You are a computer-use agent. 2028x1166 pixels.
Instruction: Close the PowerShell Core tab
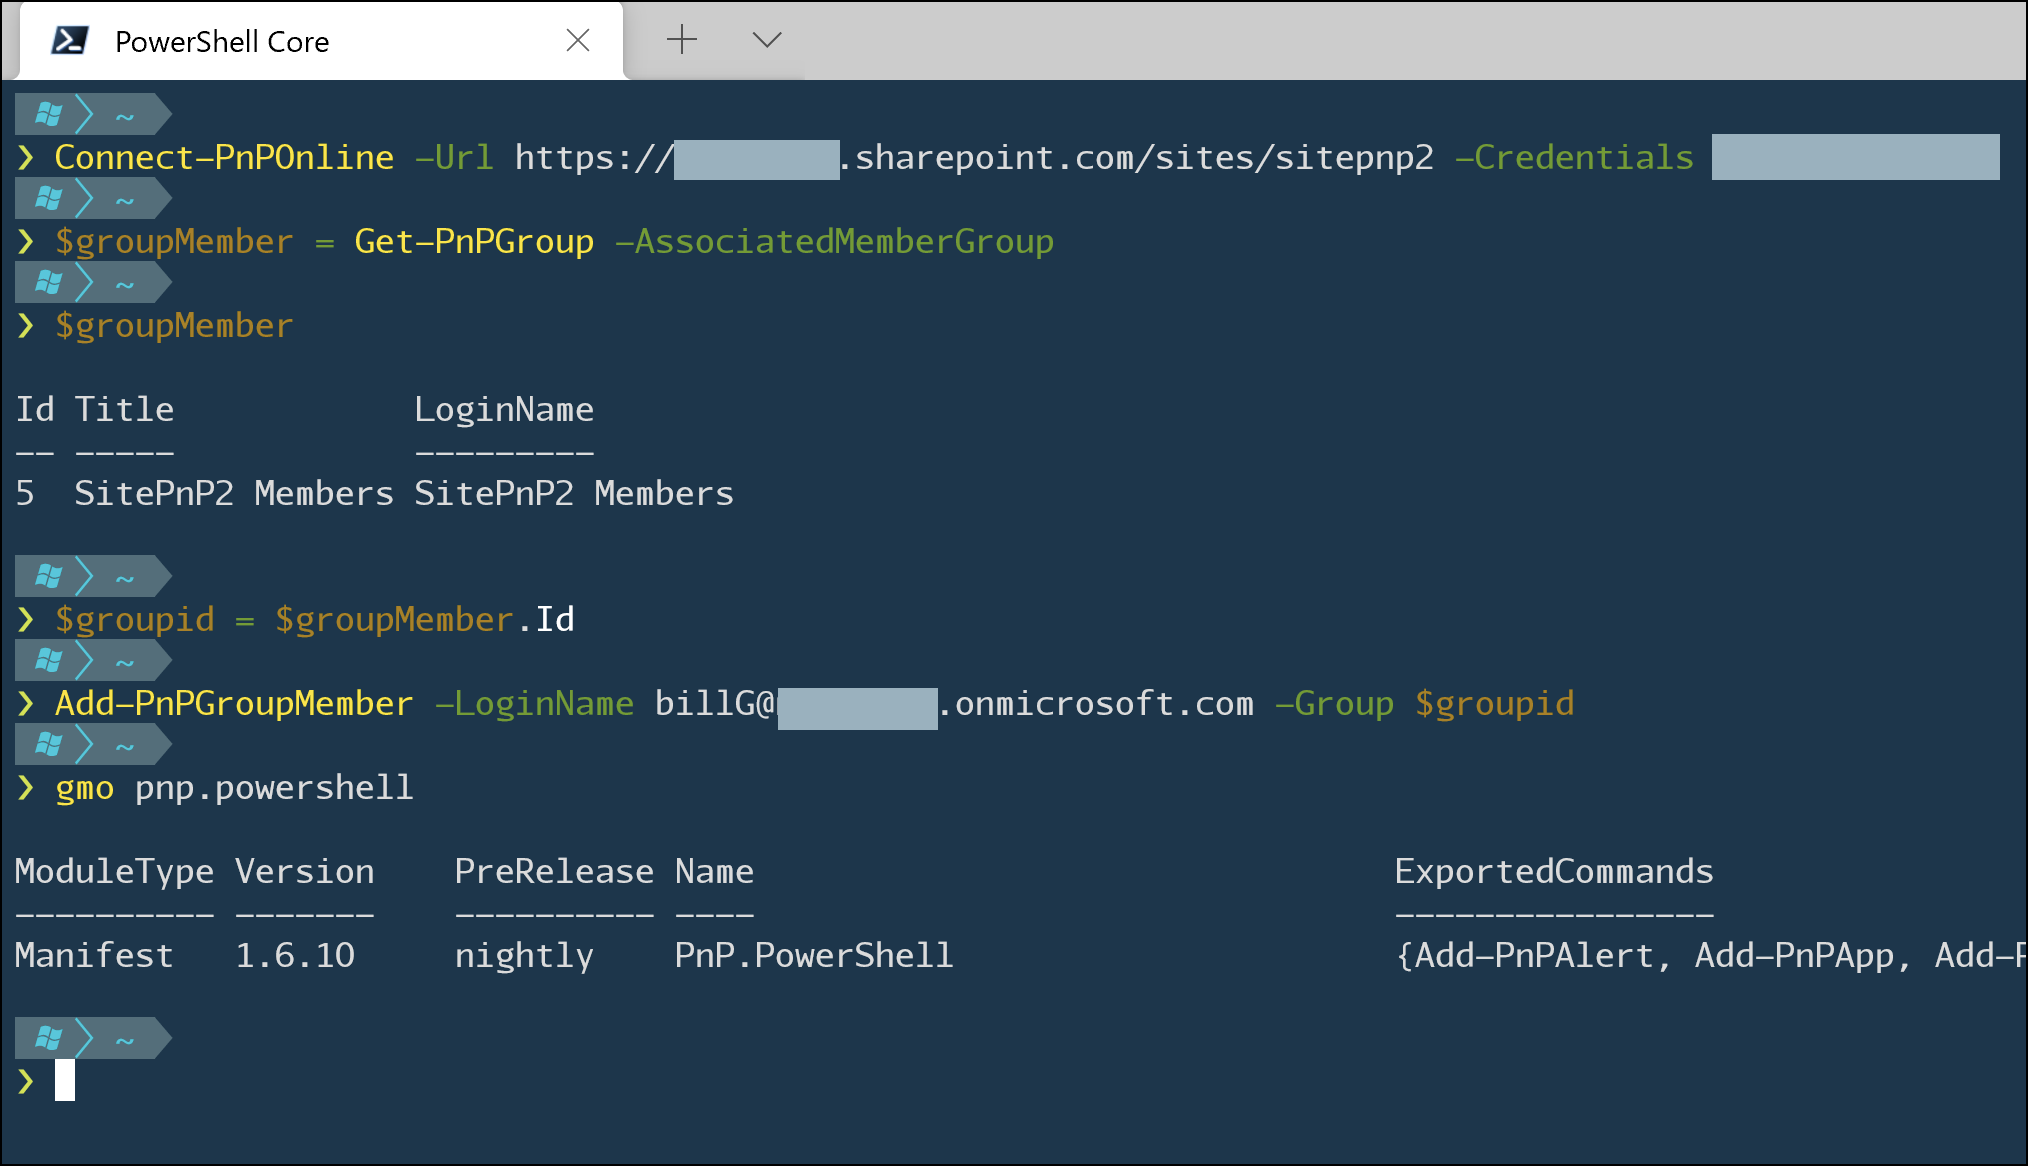tap(578, 40)
